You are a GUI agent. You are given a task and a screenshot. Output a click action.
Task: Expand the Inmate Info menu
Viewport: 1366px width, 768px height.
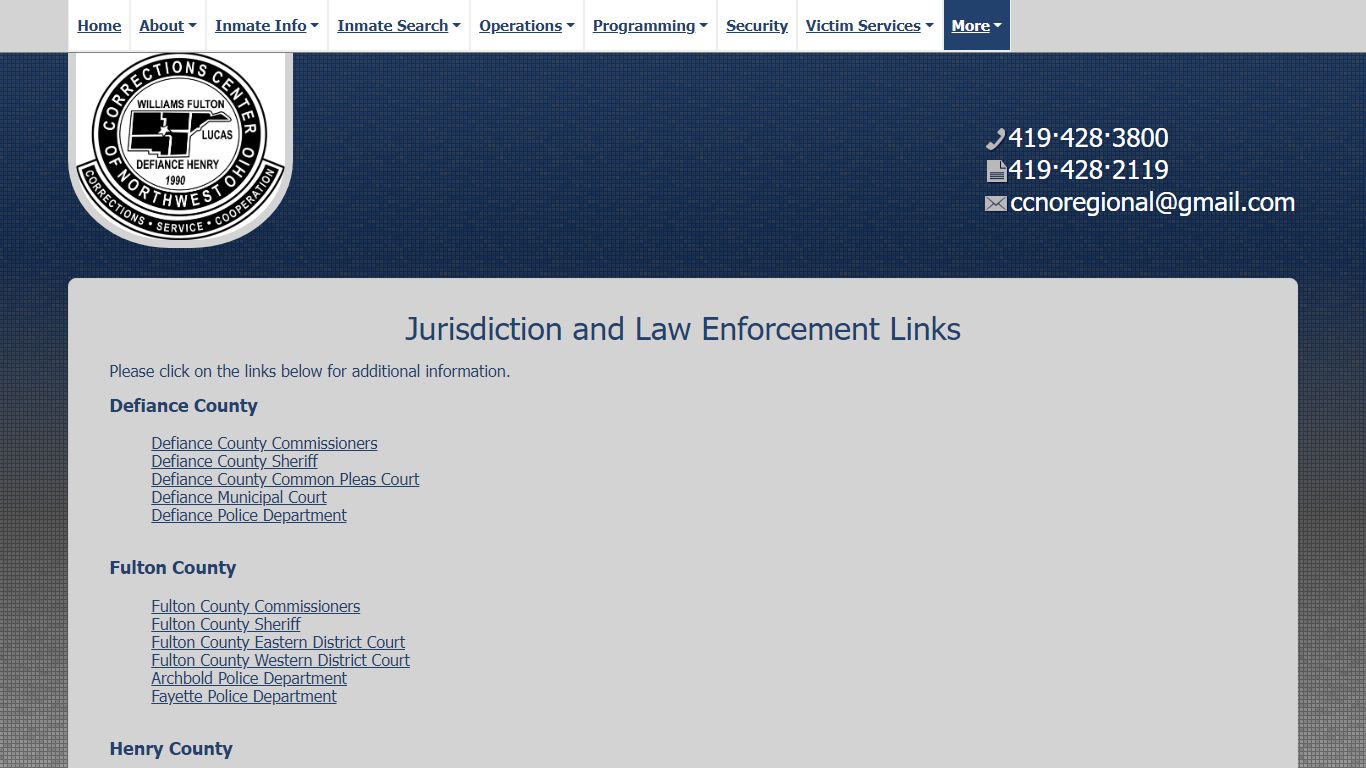267,26
